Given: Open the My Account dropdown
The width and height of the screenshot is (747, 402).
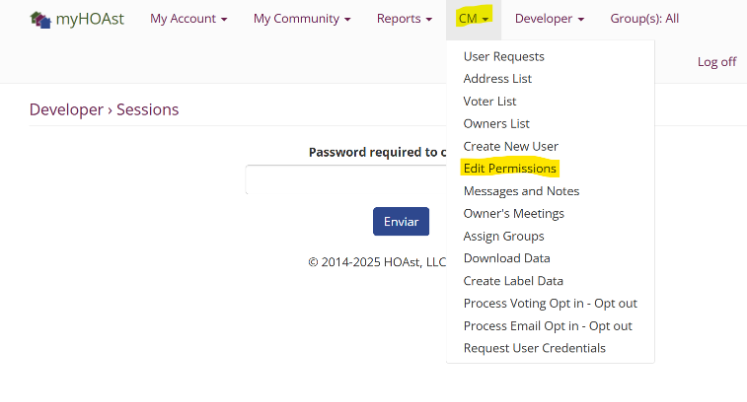Looking at the screenshot, I should [x=188, y=19].
